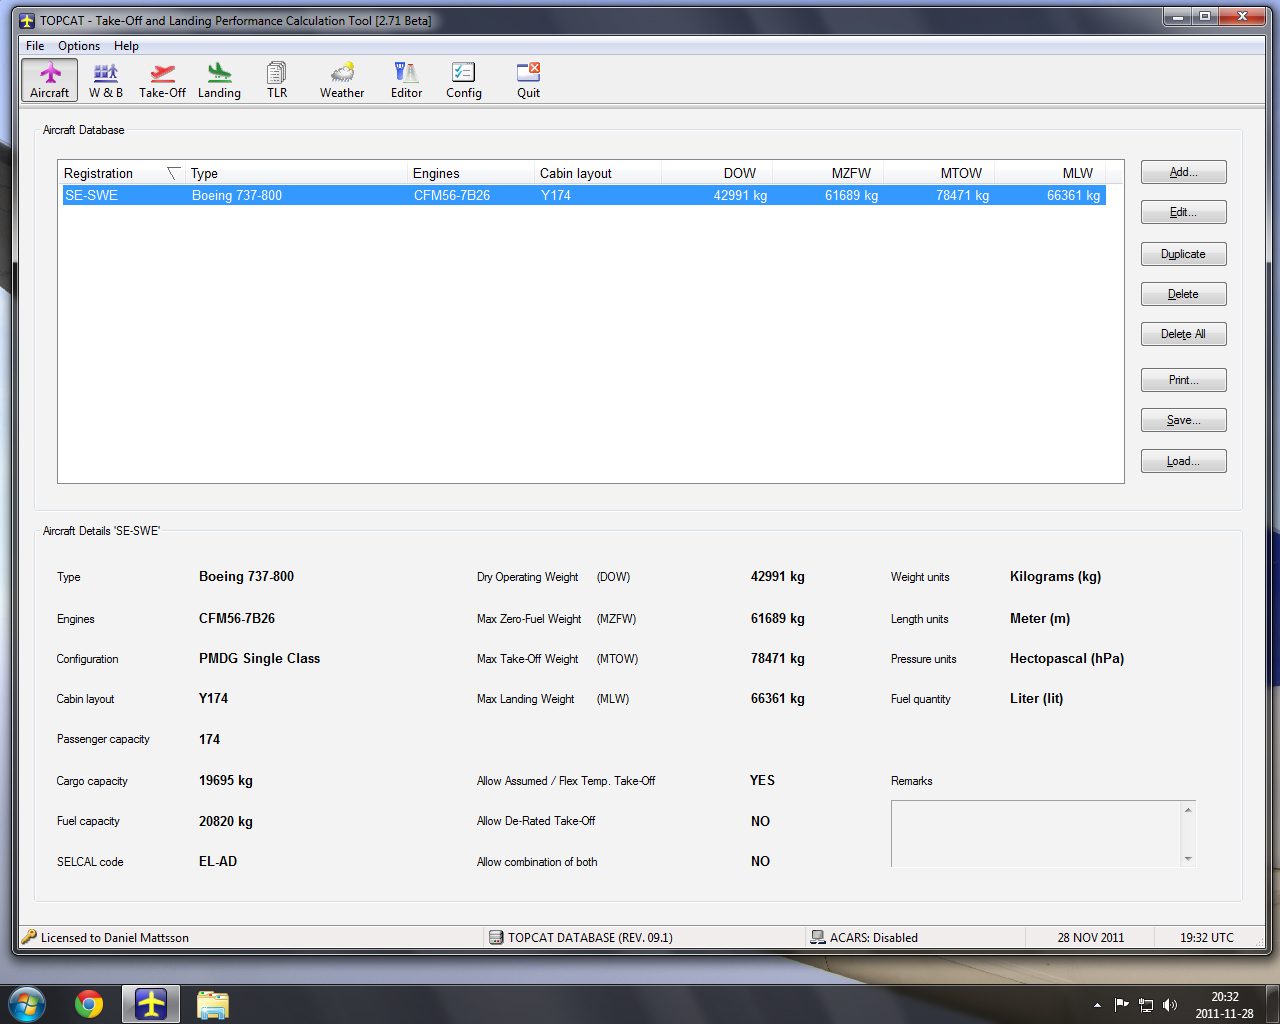Click the Edit... button
Screen dimensions: 1280x1024
click(x=1184, y=212)
